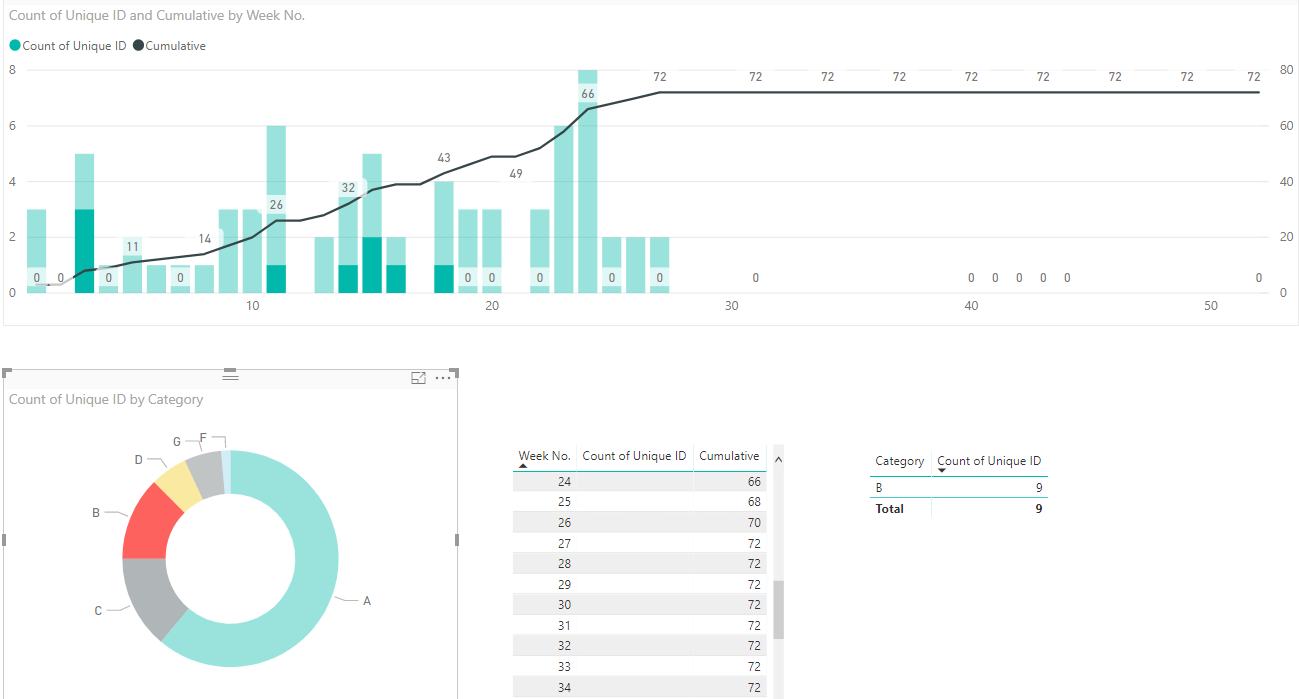This screenshot has height=699, width=1299.
Task: Click the '26' data label on chart
Action: coord(276,205)
